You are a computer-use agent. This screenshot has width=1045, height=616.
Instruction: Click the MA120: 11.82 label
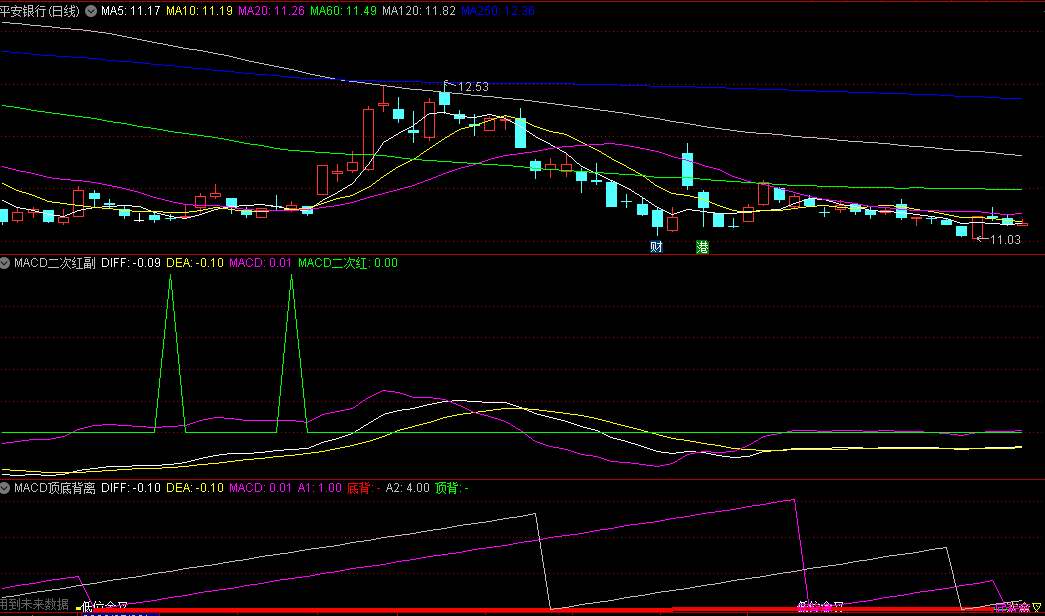tap(419, 11)
